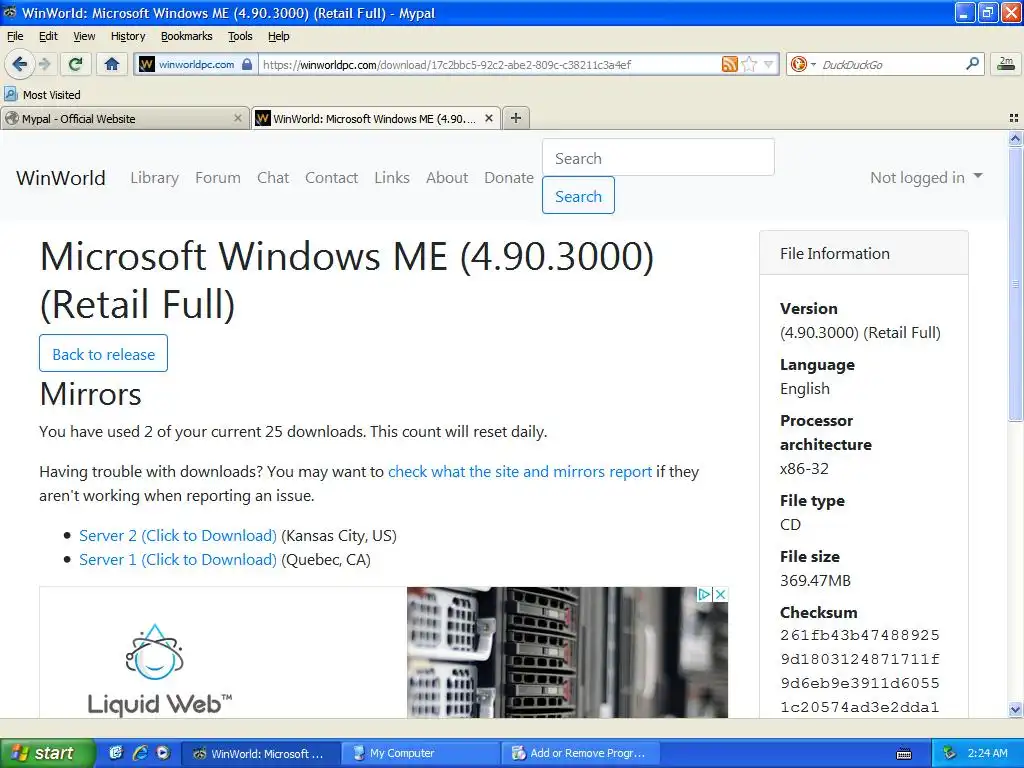This screenshot has height=768, width=1024.
Task: Click the first Quick Launch desktop icon
Action: [116, 753]
